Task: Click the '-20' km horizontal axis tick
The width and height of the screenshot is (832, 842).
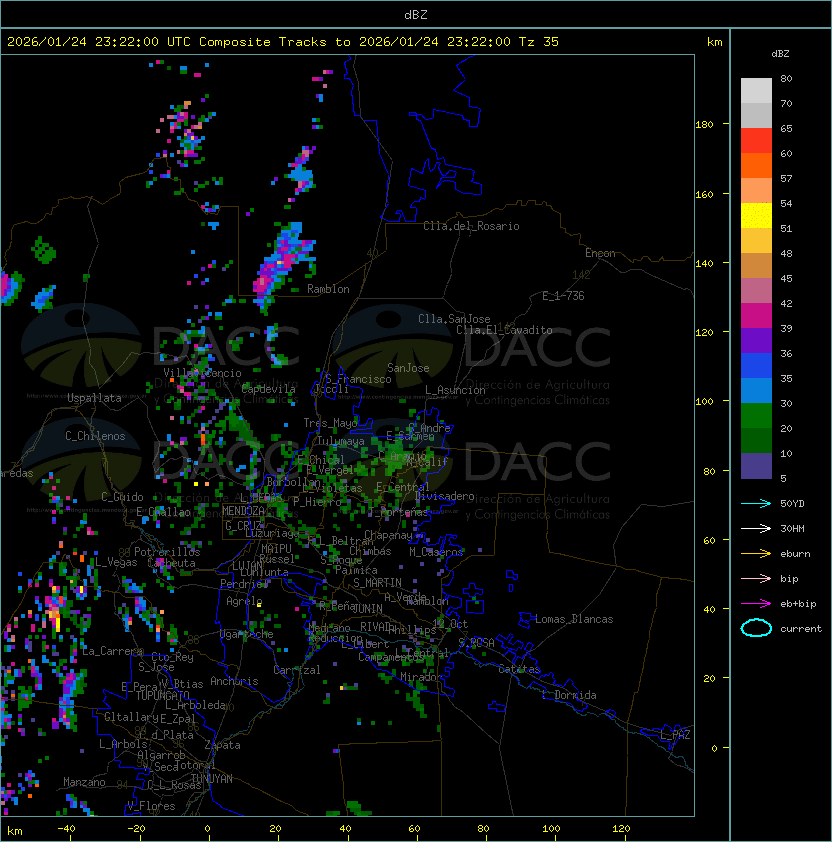Action: [136, 829]
